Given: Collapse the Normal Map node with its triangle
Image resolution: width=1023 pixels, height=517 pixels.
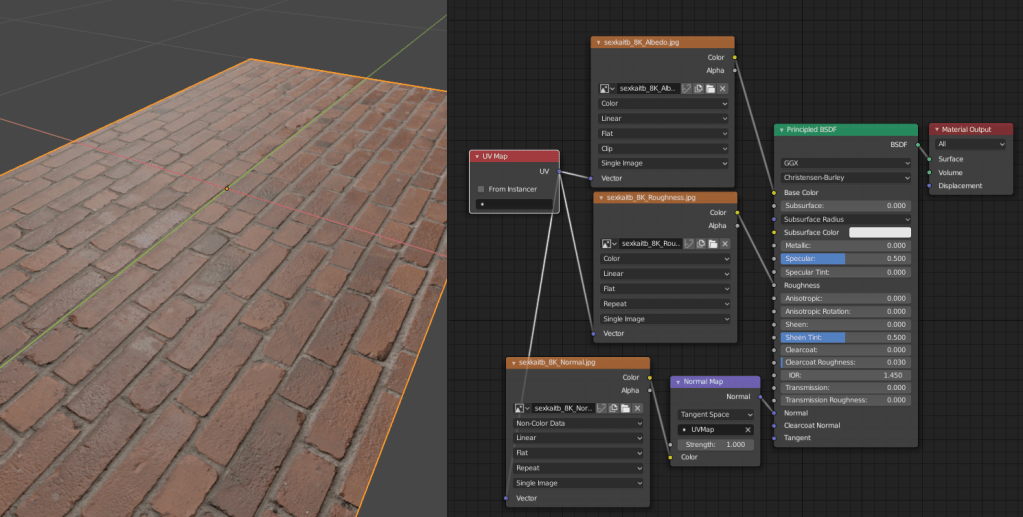Looking at the screenshot, I should [678, 381].
